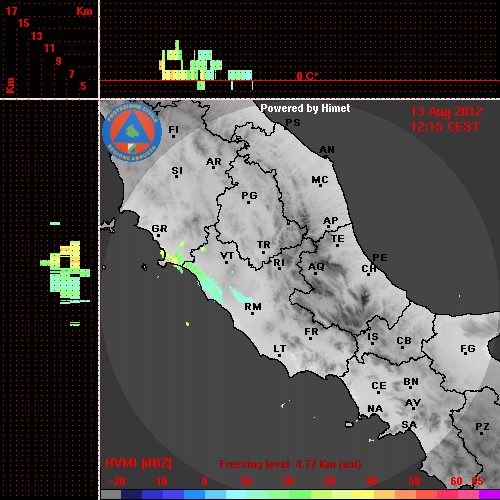Click the gray swatch at scale start
The width and height of the screenshot is (500, 500).
pyautogui.click(x=111, y=495)
